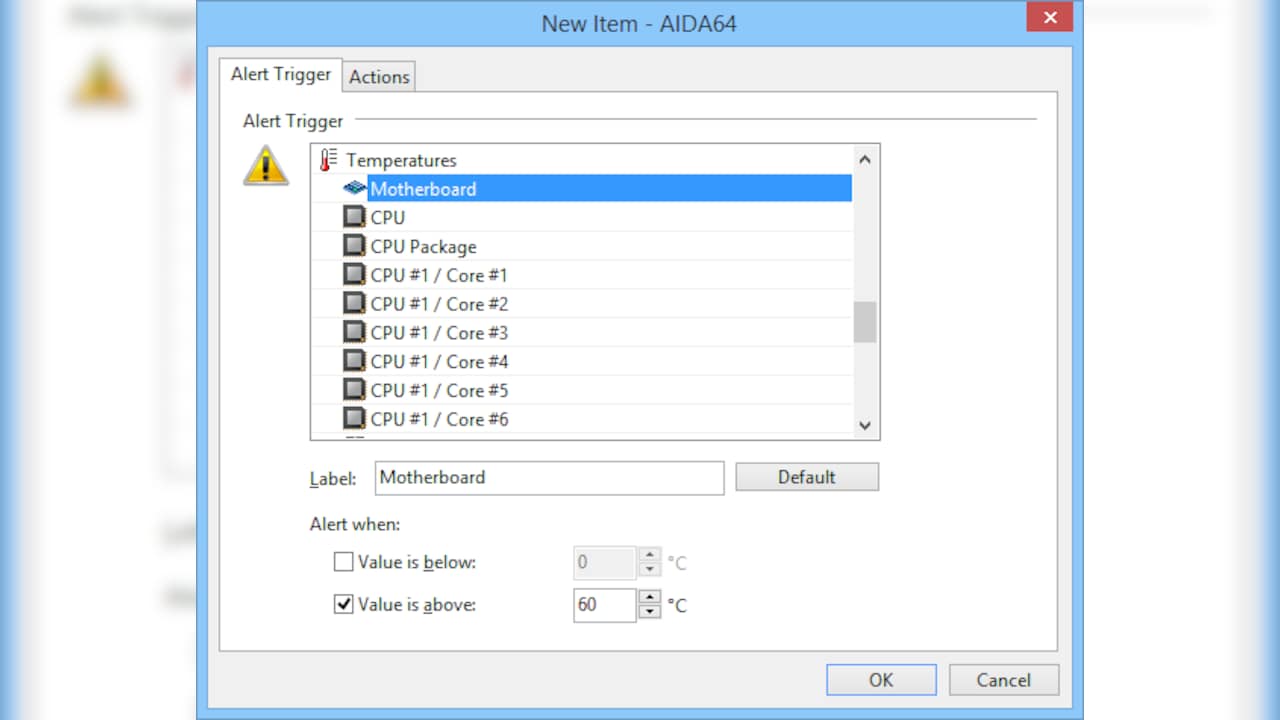Enable the Value is below checkbox
The height and width of the screenshot is (720, 1280).
tap(343, 562)
